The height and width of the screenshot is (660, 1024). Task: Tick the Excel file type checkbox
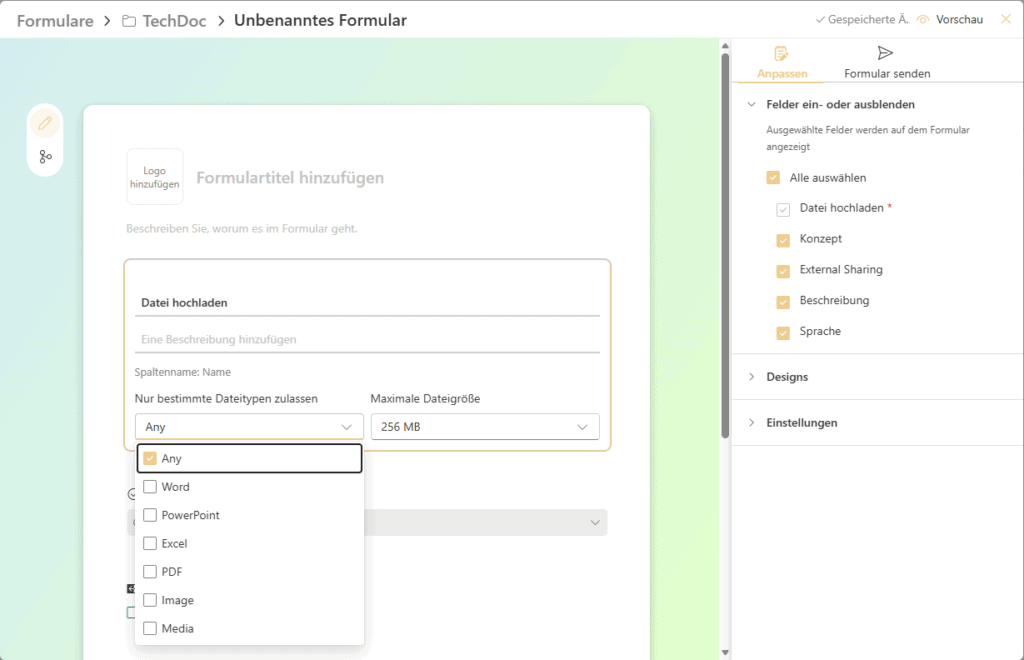(150, 543)
